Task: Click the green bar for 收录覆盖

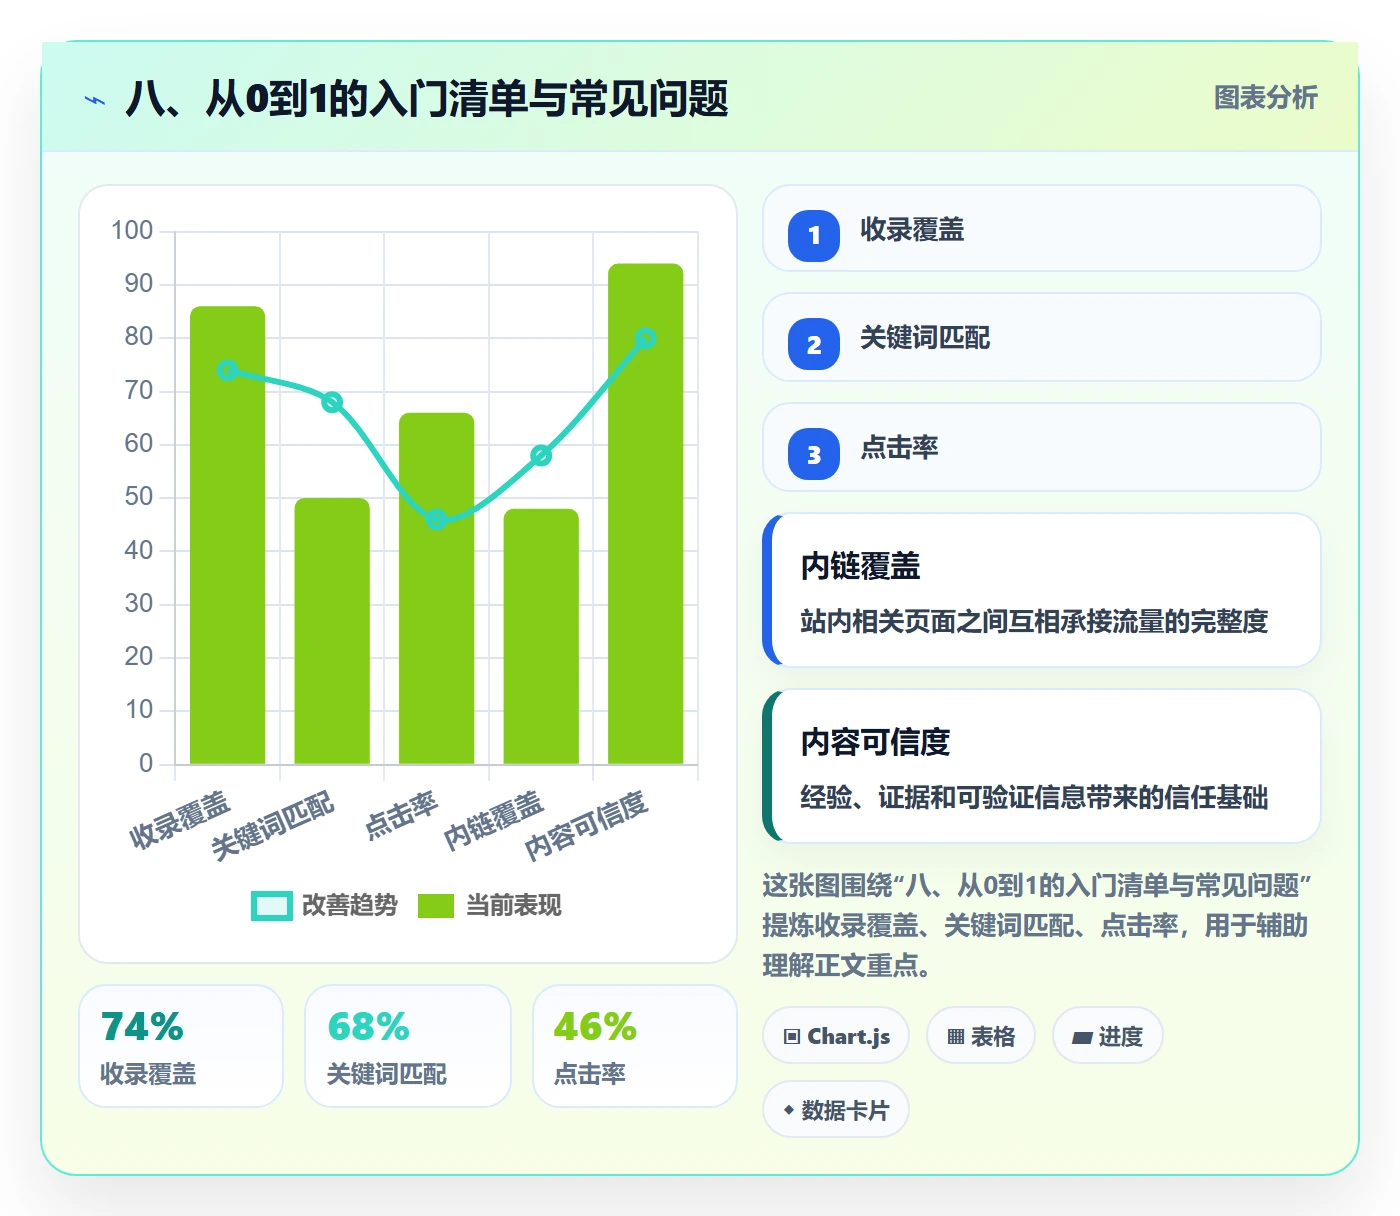Action: coord(228,535)
